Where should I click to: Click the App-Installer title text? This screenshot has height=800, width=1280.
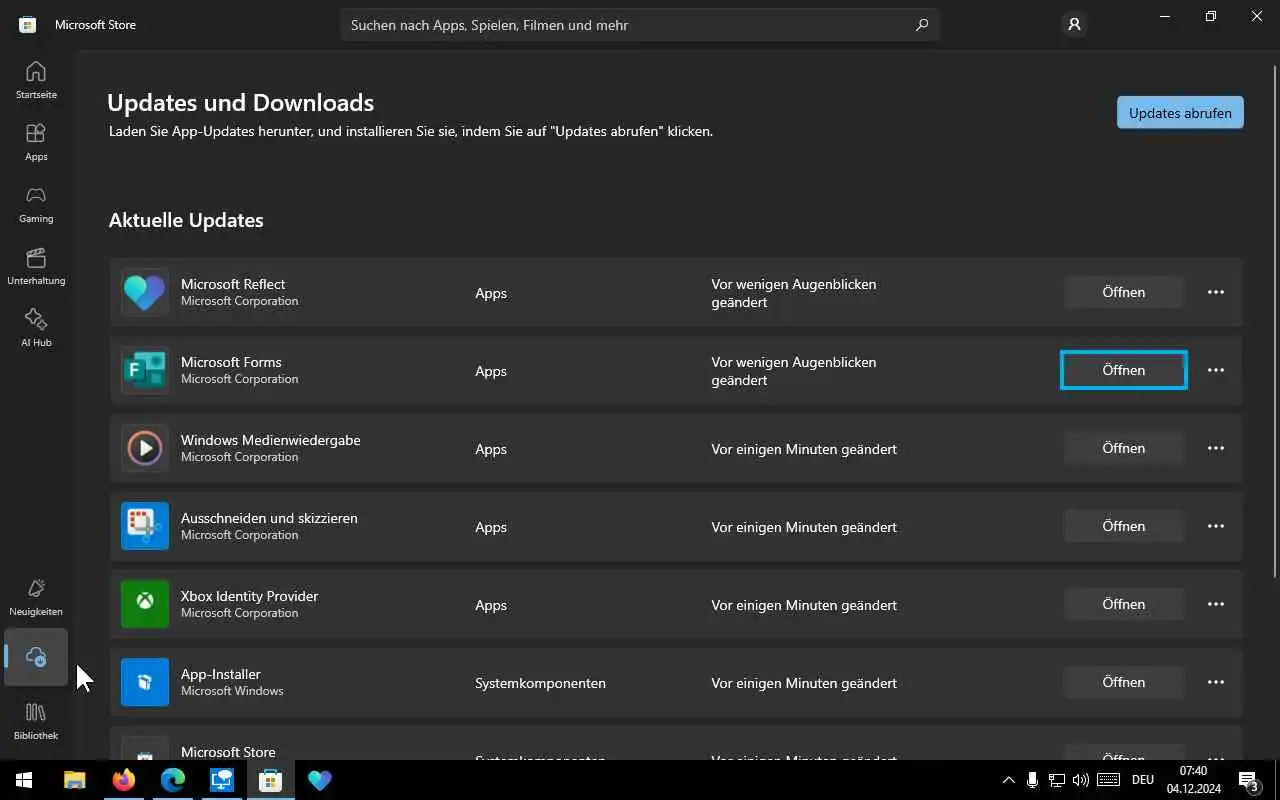point(221,674)
